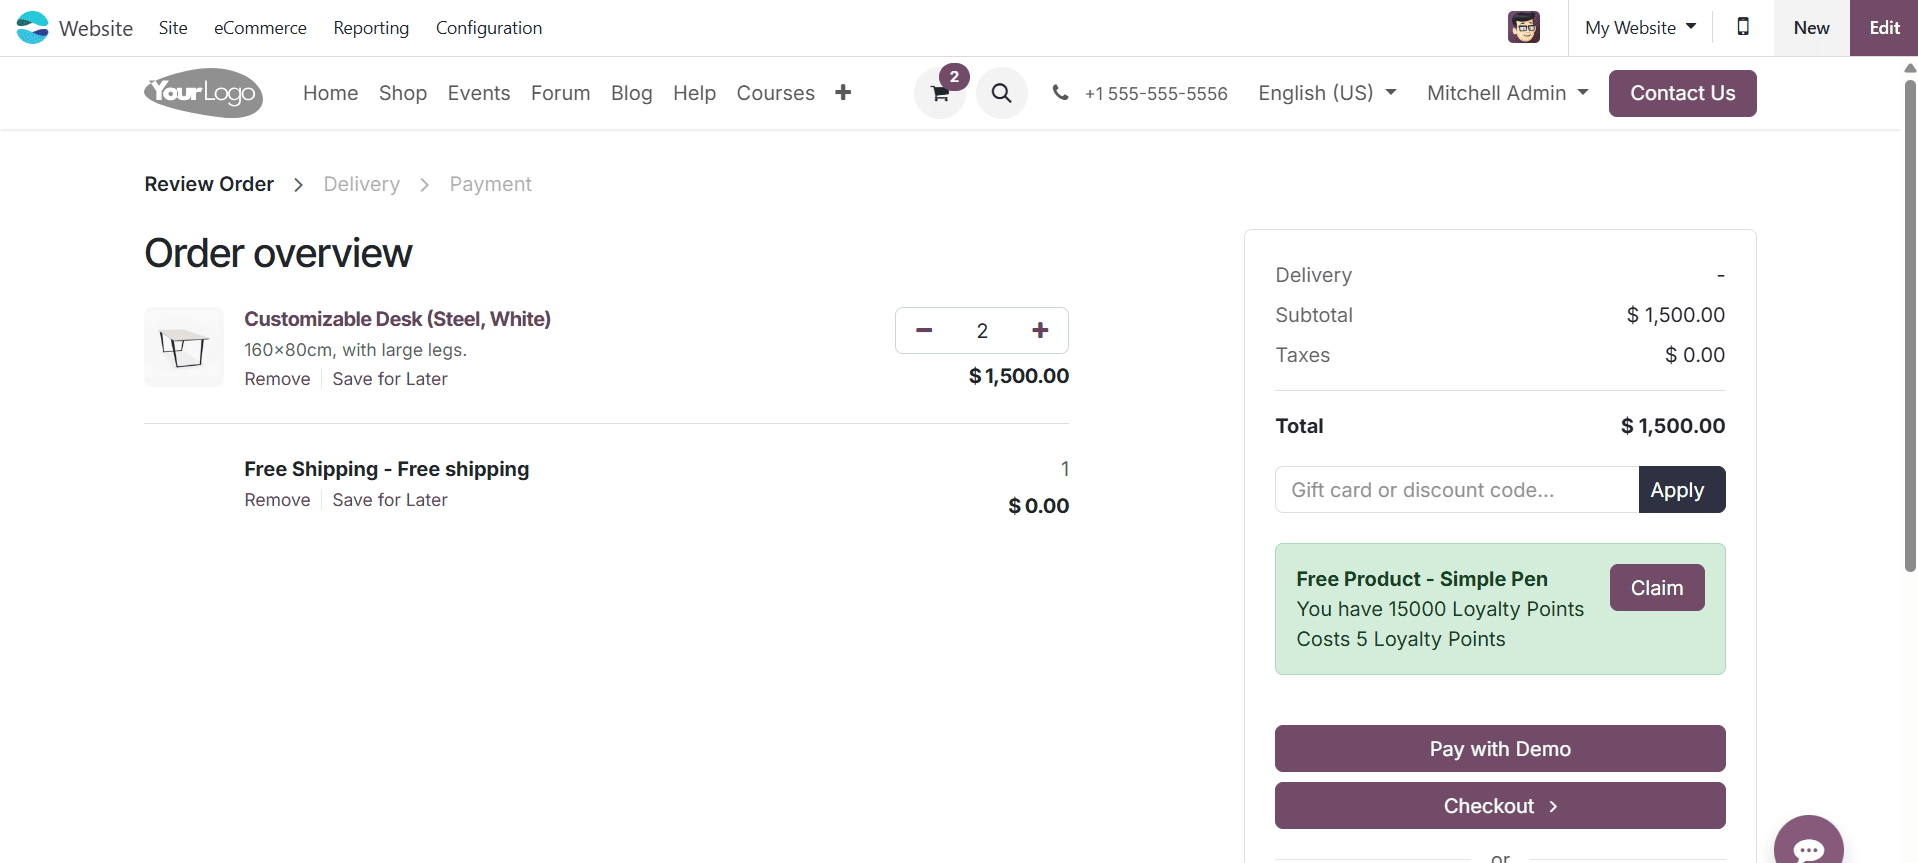Claim the free Simple Pen reward
Viewport: 1918px width, 863px height.
pyautogui.click(x=1656, y=588)
